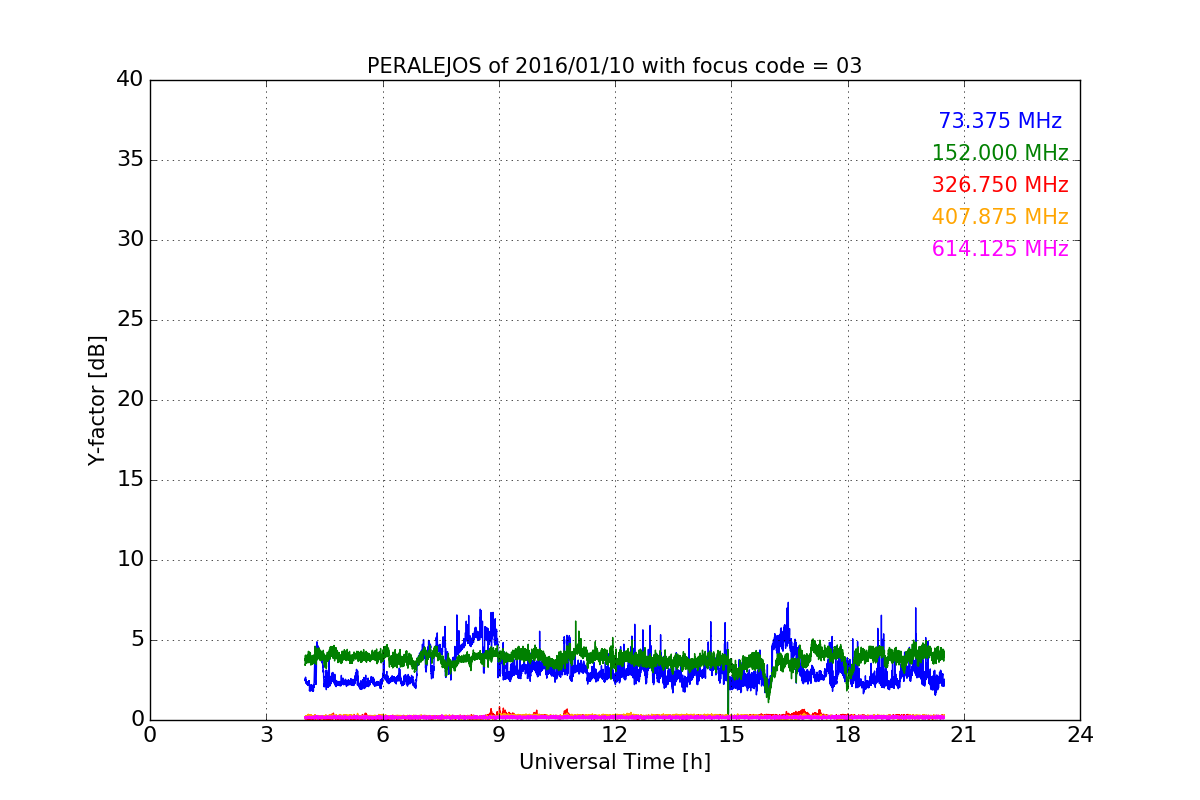Select the 326.750 MHz legend label
1200x800 pixels.
coord(1000,185)
